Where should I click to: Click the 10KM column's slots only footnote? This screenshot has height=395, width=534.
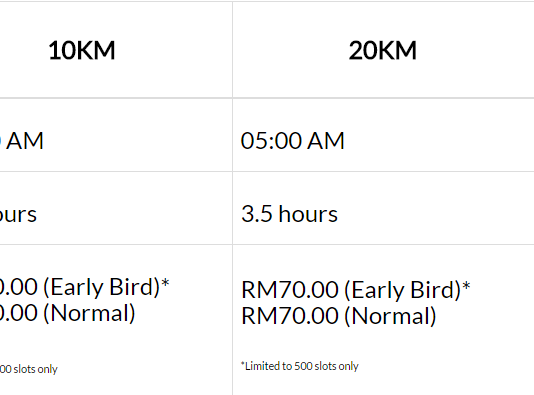[x=29, y=369]
